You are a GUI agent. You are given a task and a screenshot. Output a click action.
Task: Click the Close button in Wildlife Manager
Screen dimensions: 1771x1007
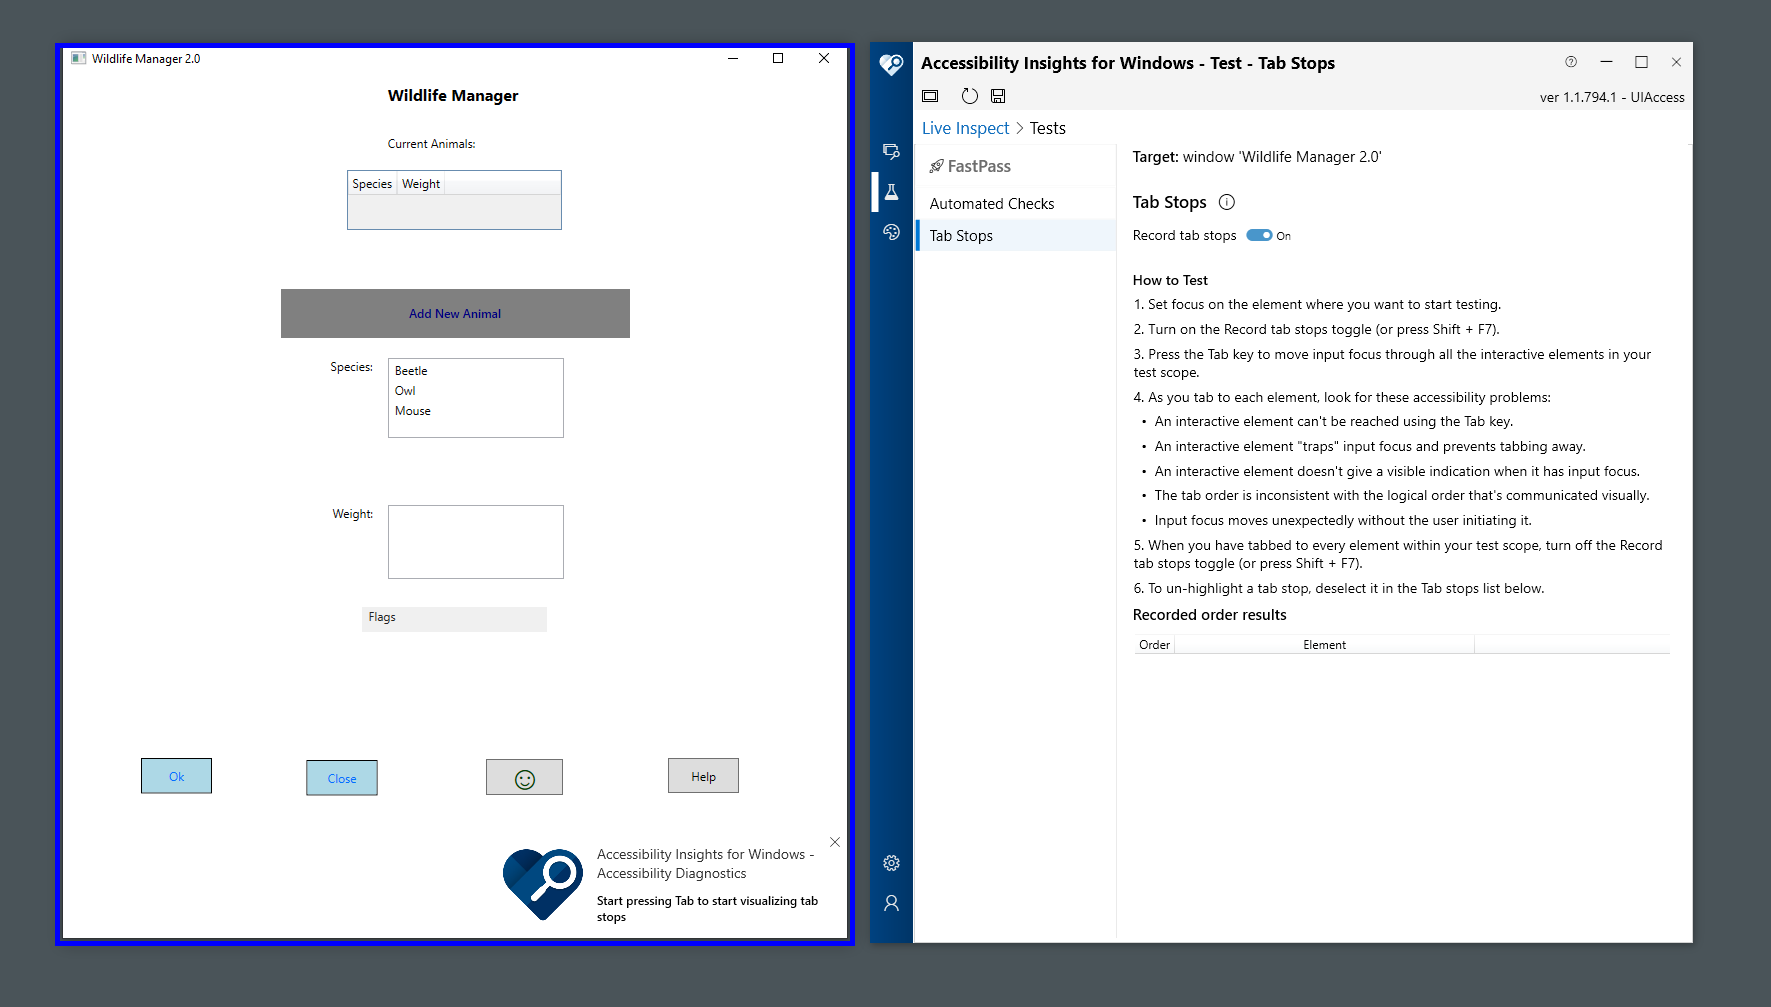point(342,778)
